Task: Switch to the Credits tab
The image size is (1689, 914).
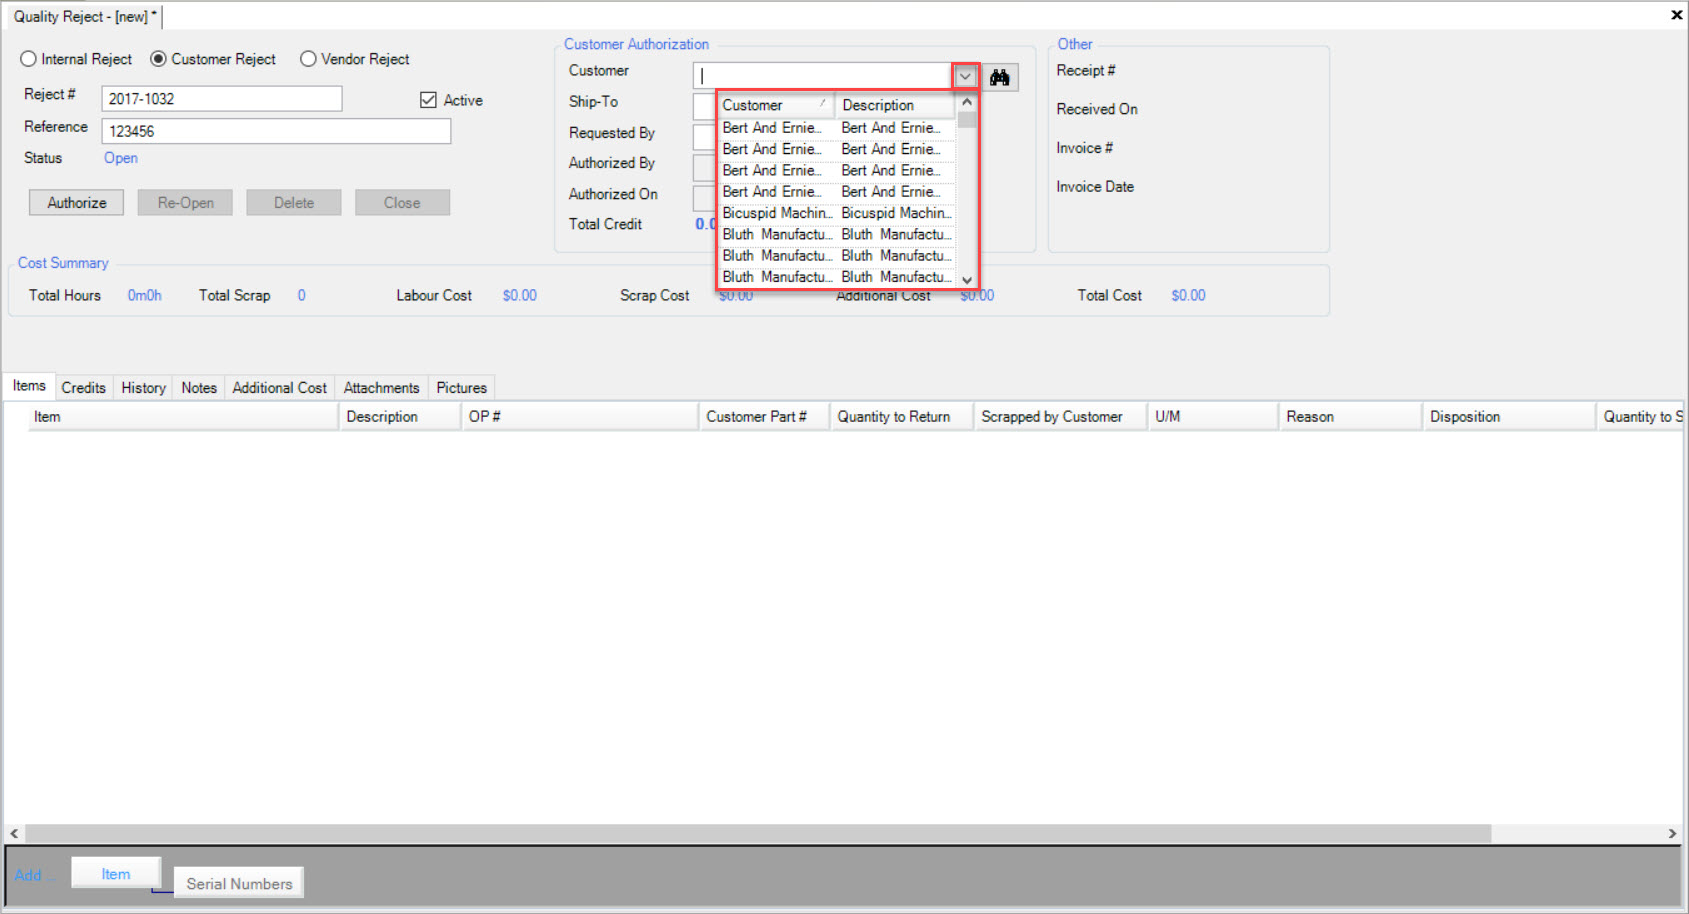Action: click(x=83, y=388)
